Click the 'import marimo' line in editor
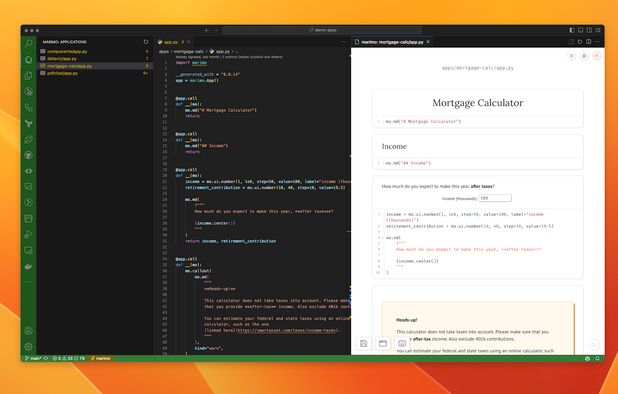The height and width of the screenshot is (394, 618). click(x=191, y=63)
